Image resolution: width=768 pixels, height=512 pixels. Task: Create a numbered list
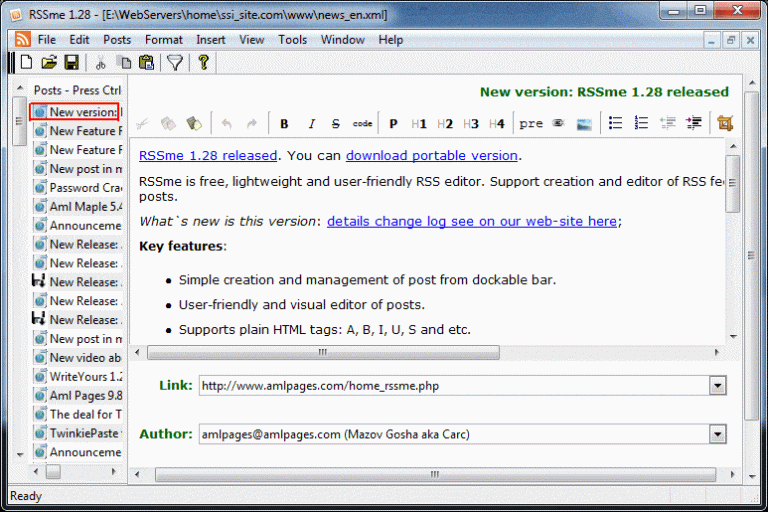pos(641,123)
